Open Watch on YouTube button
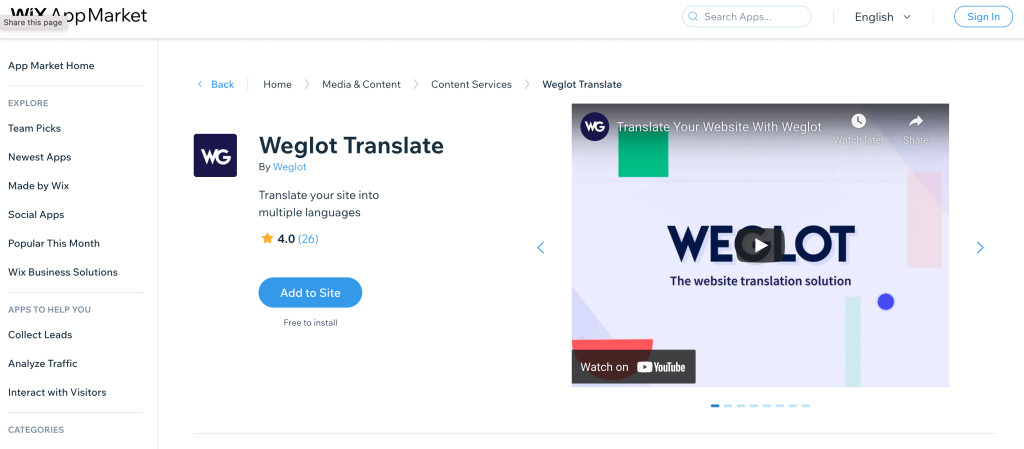1024x449 pixels. click(633, 367)
